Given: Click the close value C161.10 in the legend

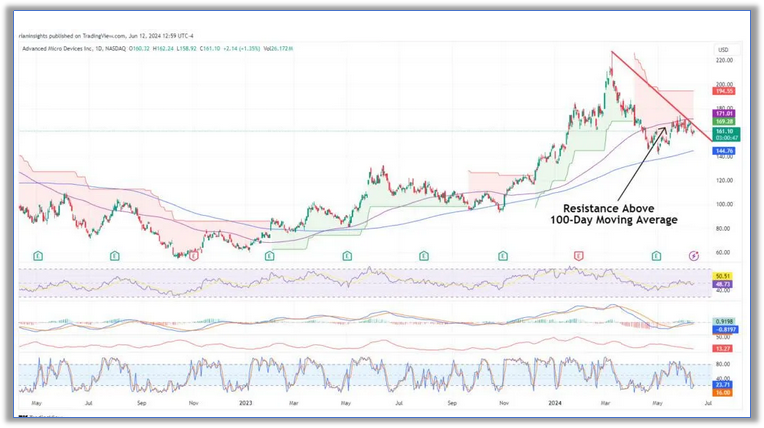Looking at the screenshot, I should (210, 49).
